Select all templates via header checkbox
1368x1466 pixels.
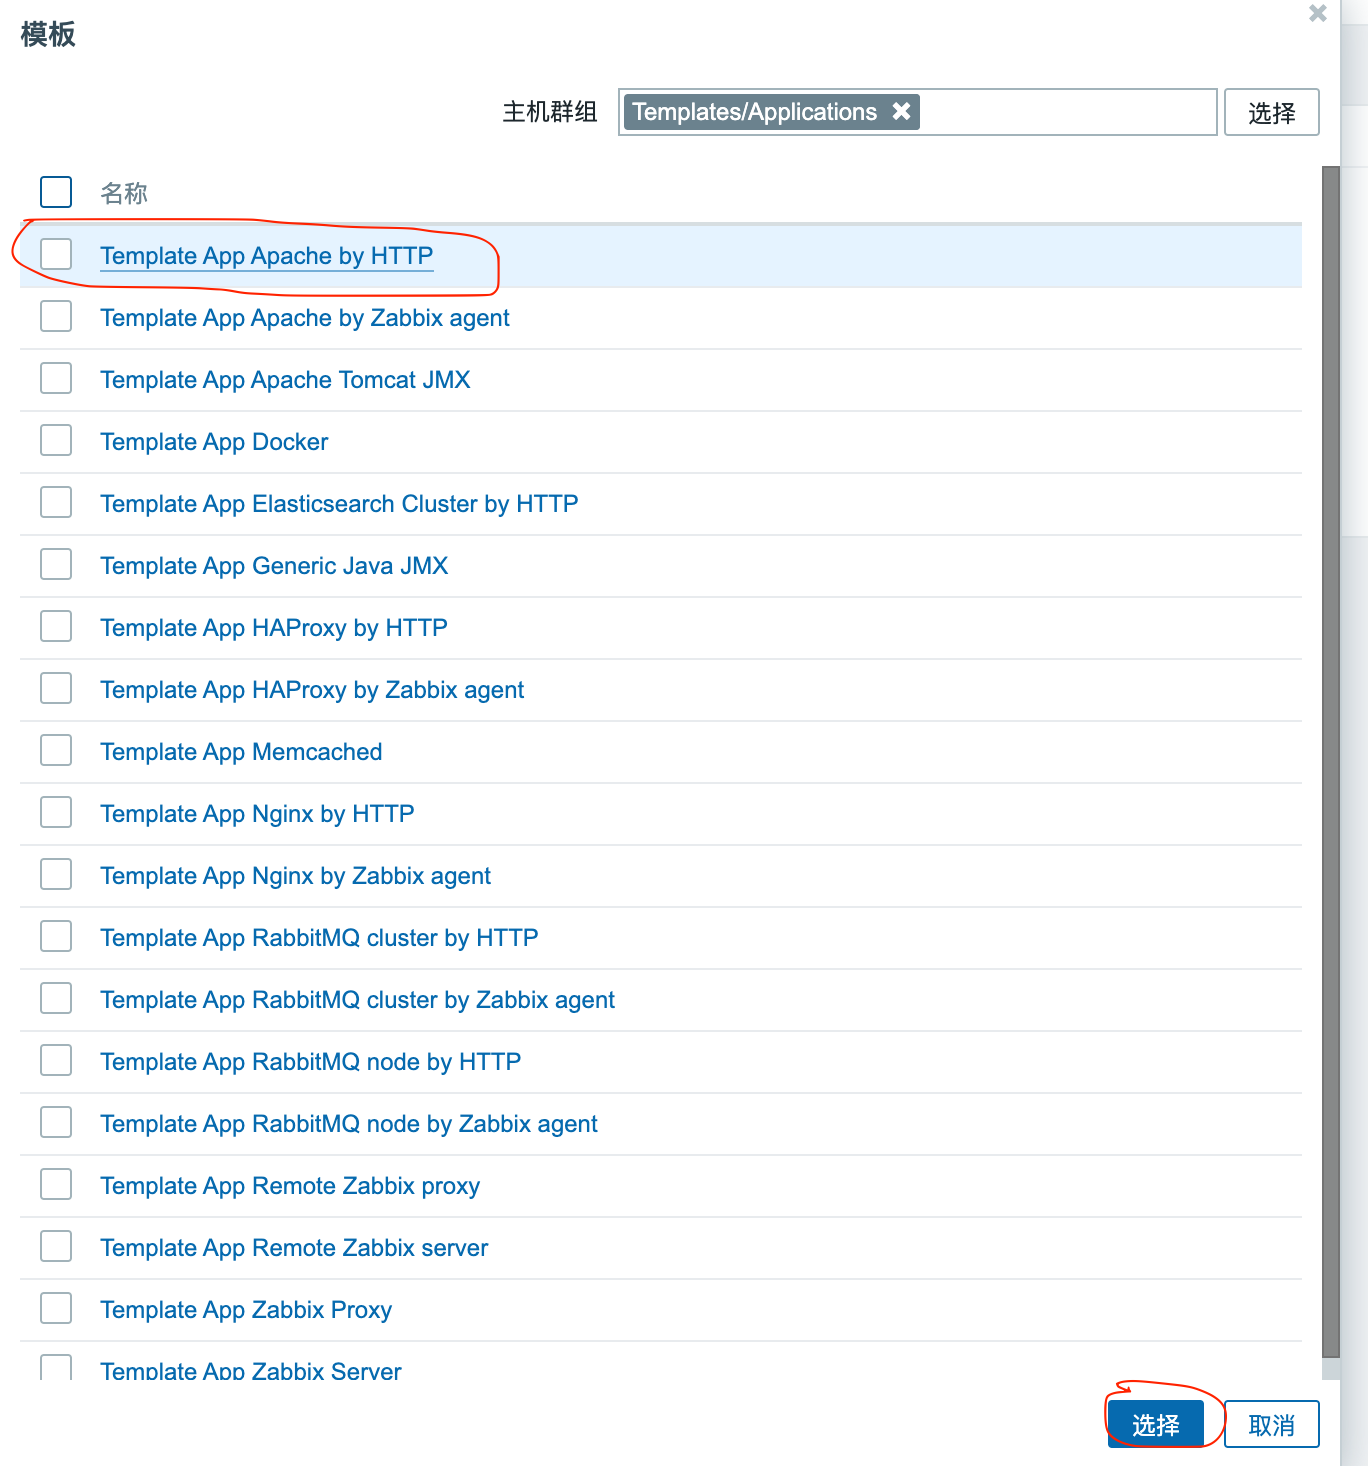56,191
